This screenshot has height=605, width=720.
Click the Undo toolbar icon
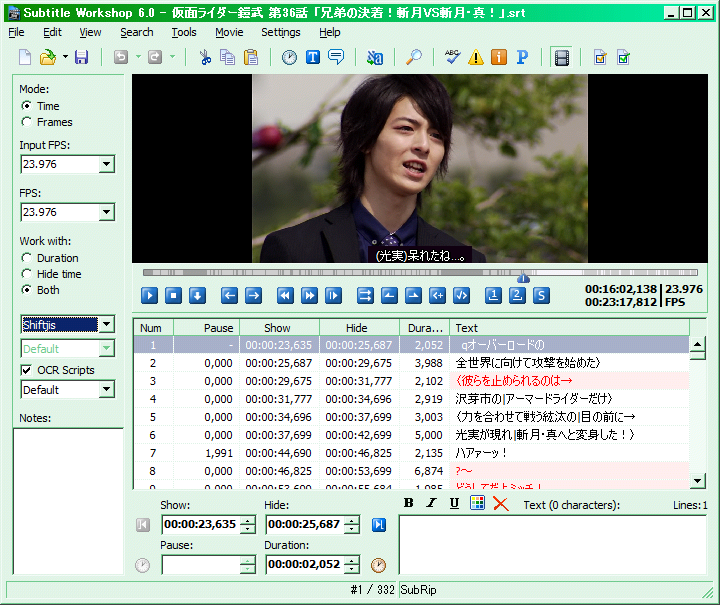tap(120, 57)
